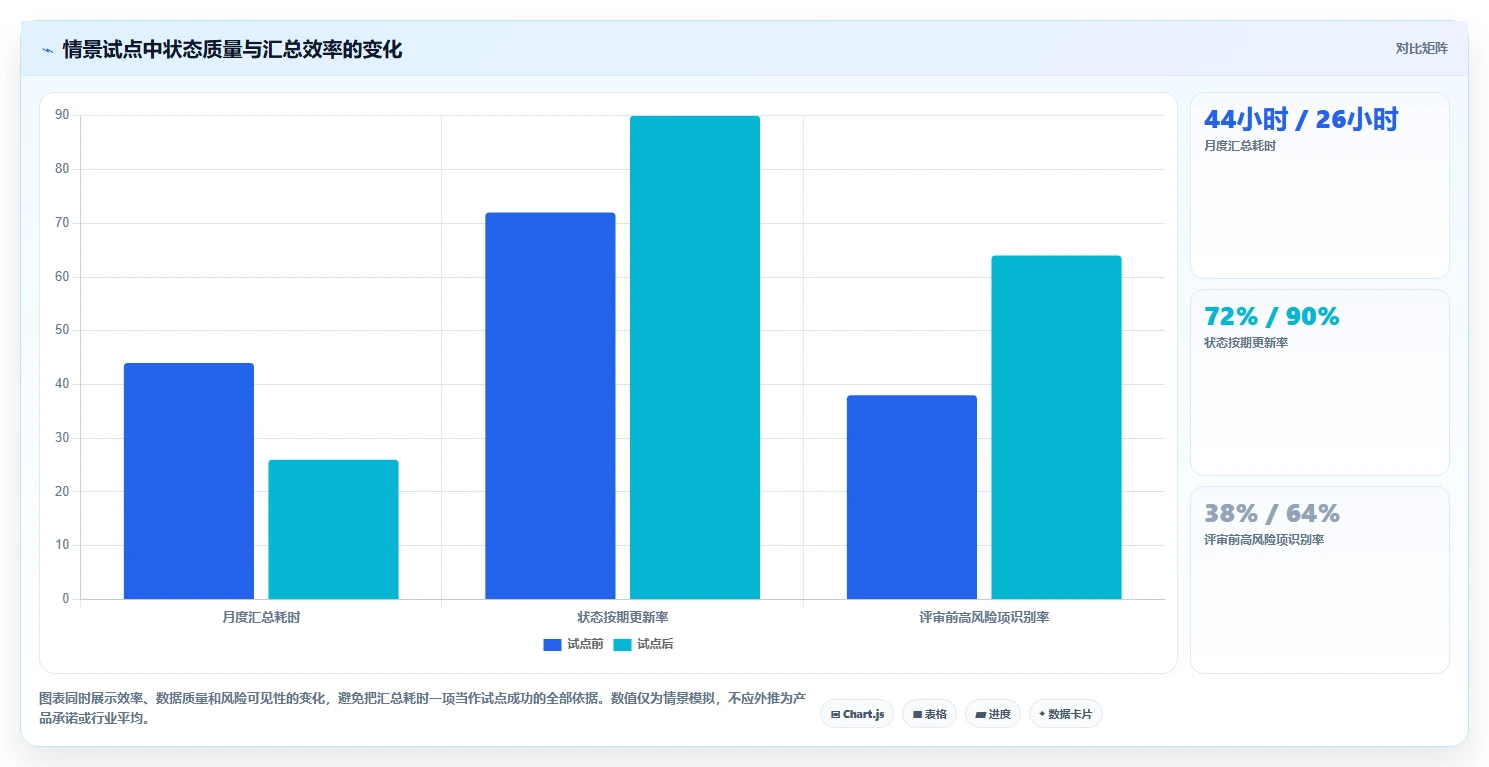
Task: Click the y-axis tick labeled 30
Action: 63,438
